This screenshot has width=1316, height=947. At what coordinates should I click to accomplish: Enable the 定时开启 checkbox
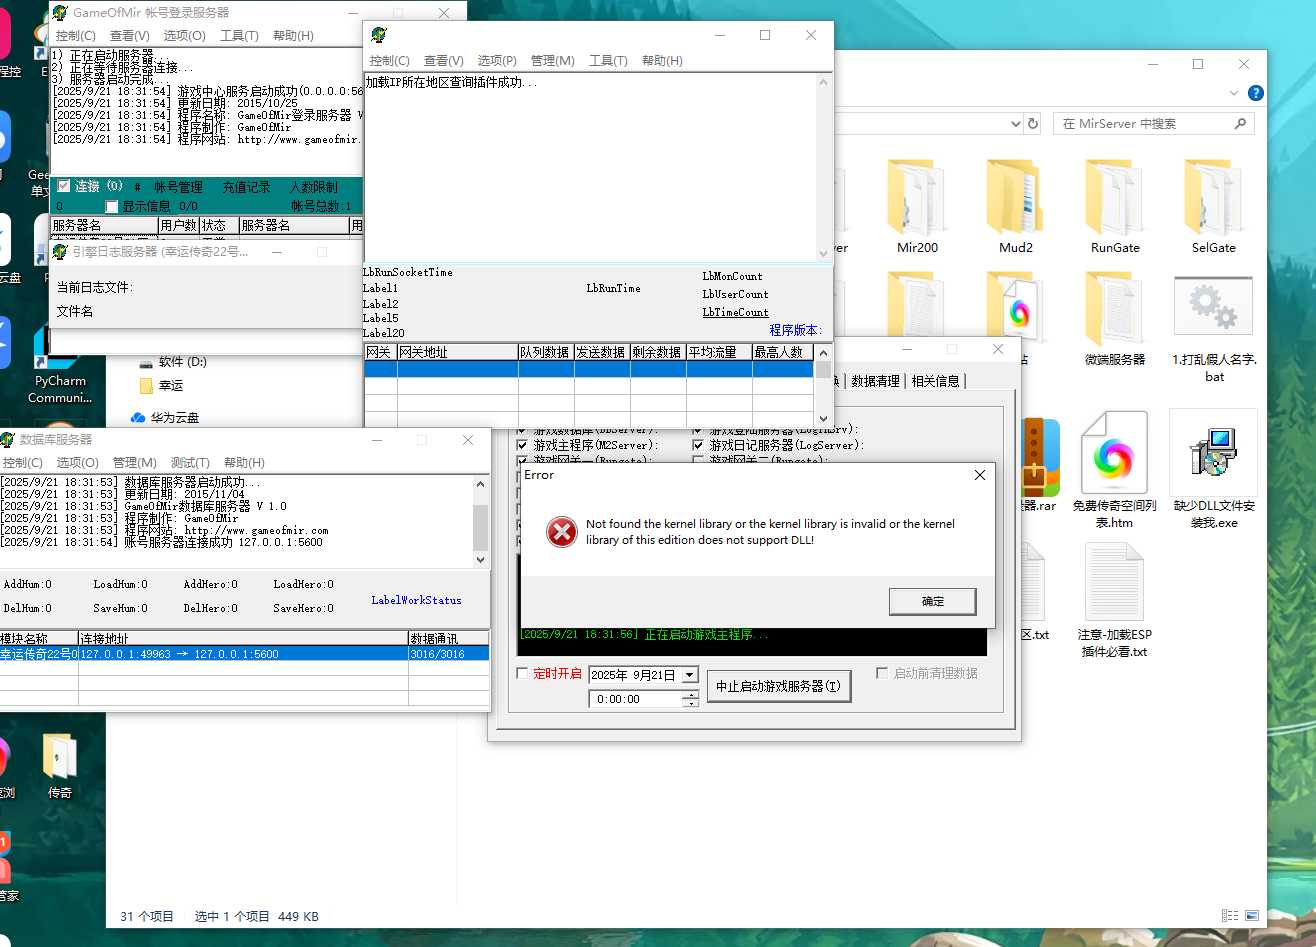(522, 674)
